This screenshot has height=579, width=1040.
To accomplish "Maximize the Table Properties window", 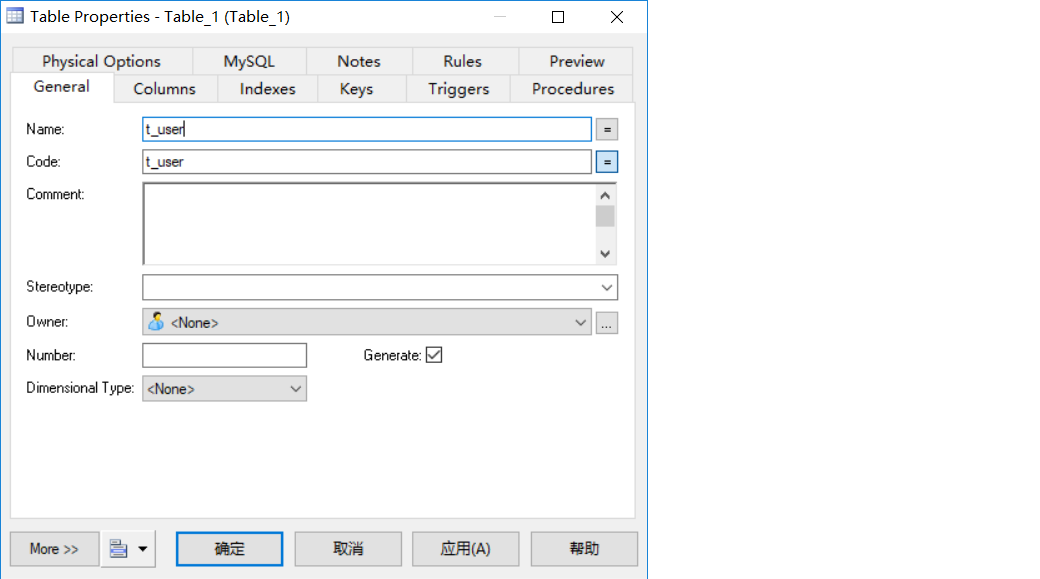I will coord(558,17).
